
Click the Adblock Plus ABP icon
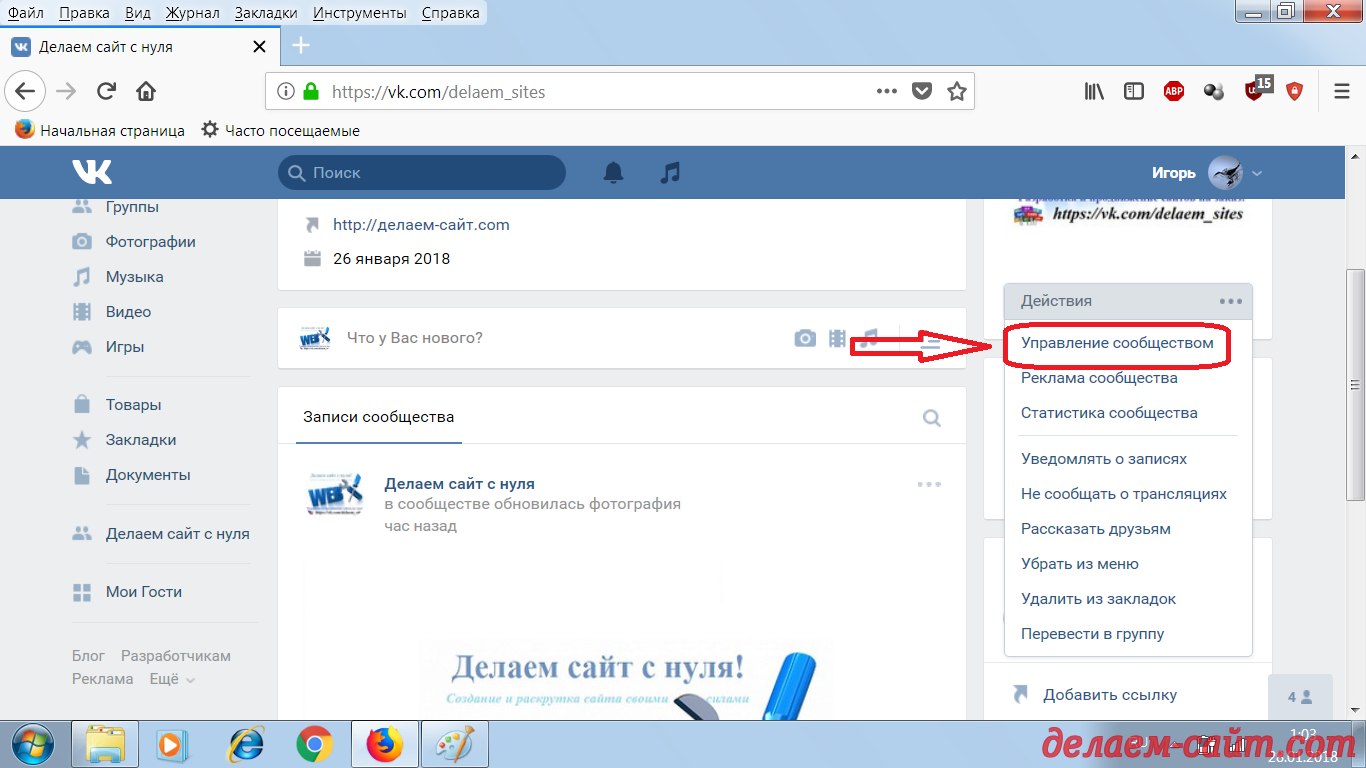point(1174,91)
